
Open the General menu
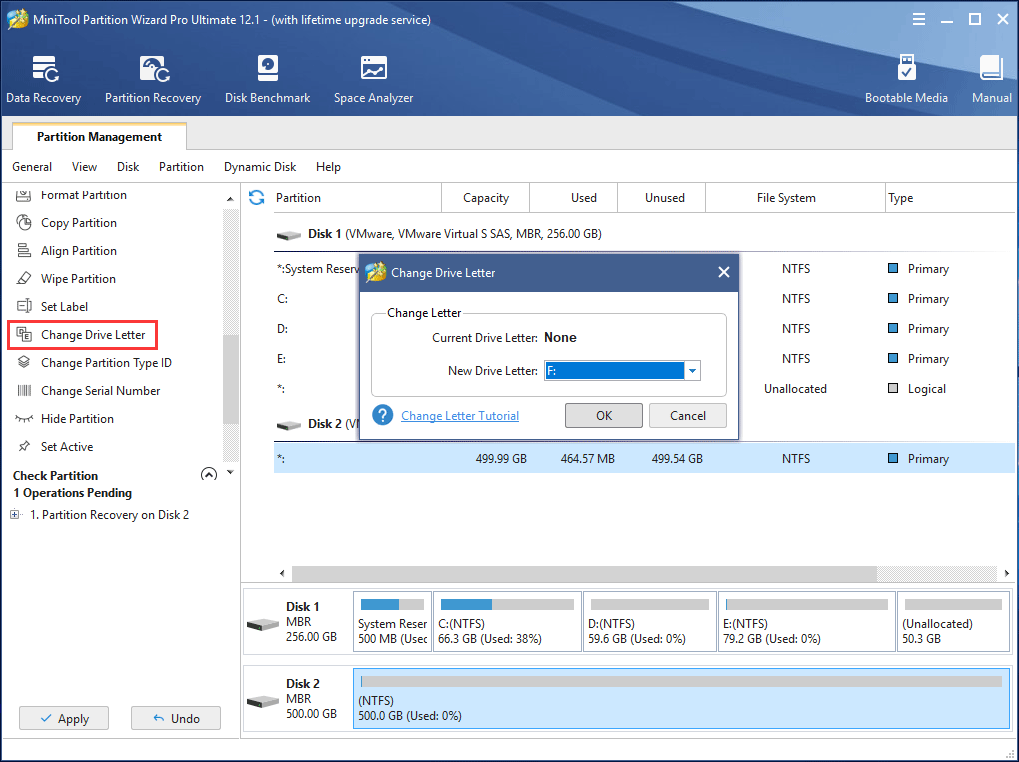point(32,167)
